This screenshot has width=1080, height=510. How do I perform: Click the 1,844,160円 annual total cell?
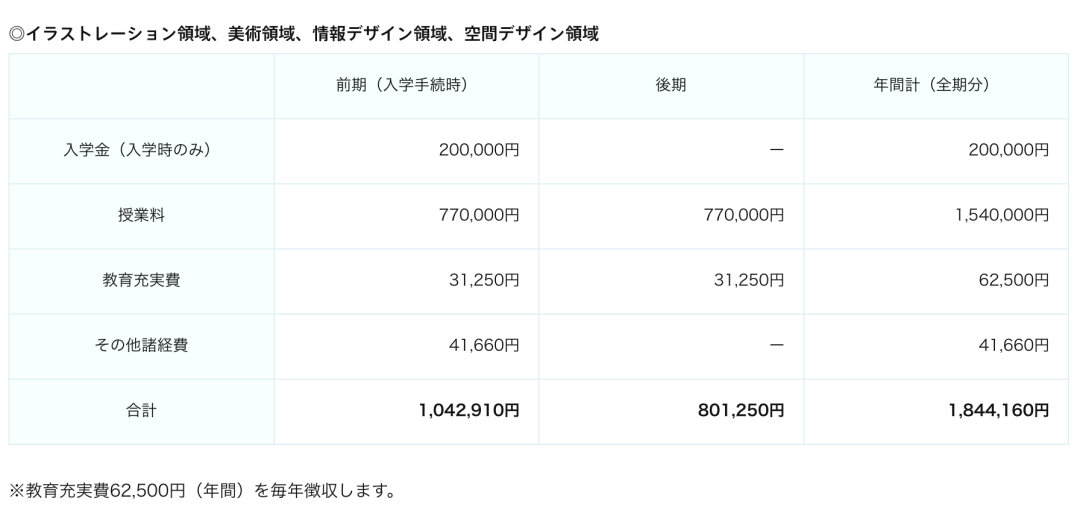tap(936, 411)
